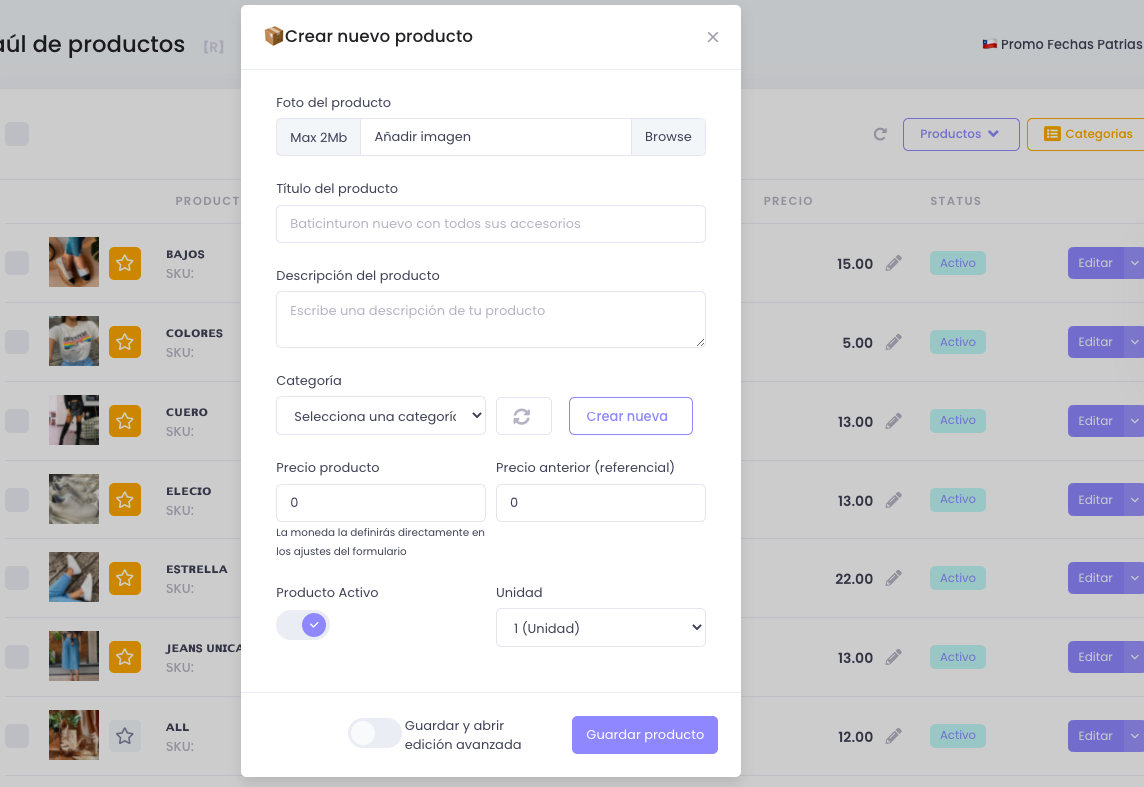
Task: Check the checkbox on the CUERO row
Action: click(17, 420)
